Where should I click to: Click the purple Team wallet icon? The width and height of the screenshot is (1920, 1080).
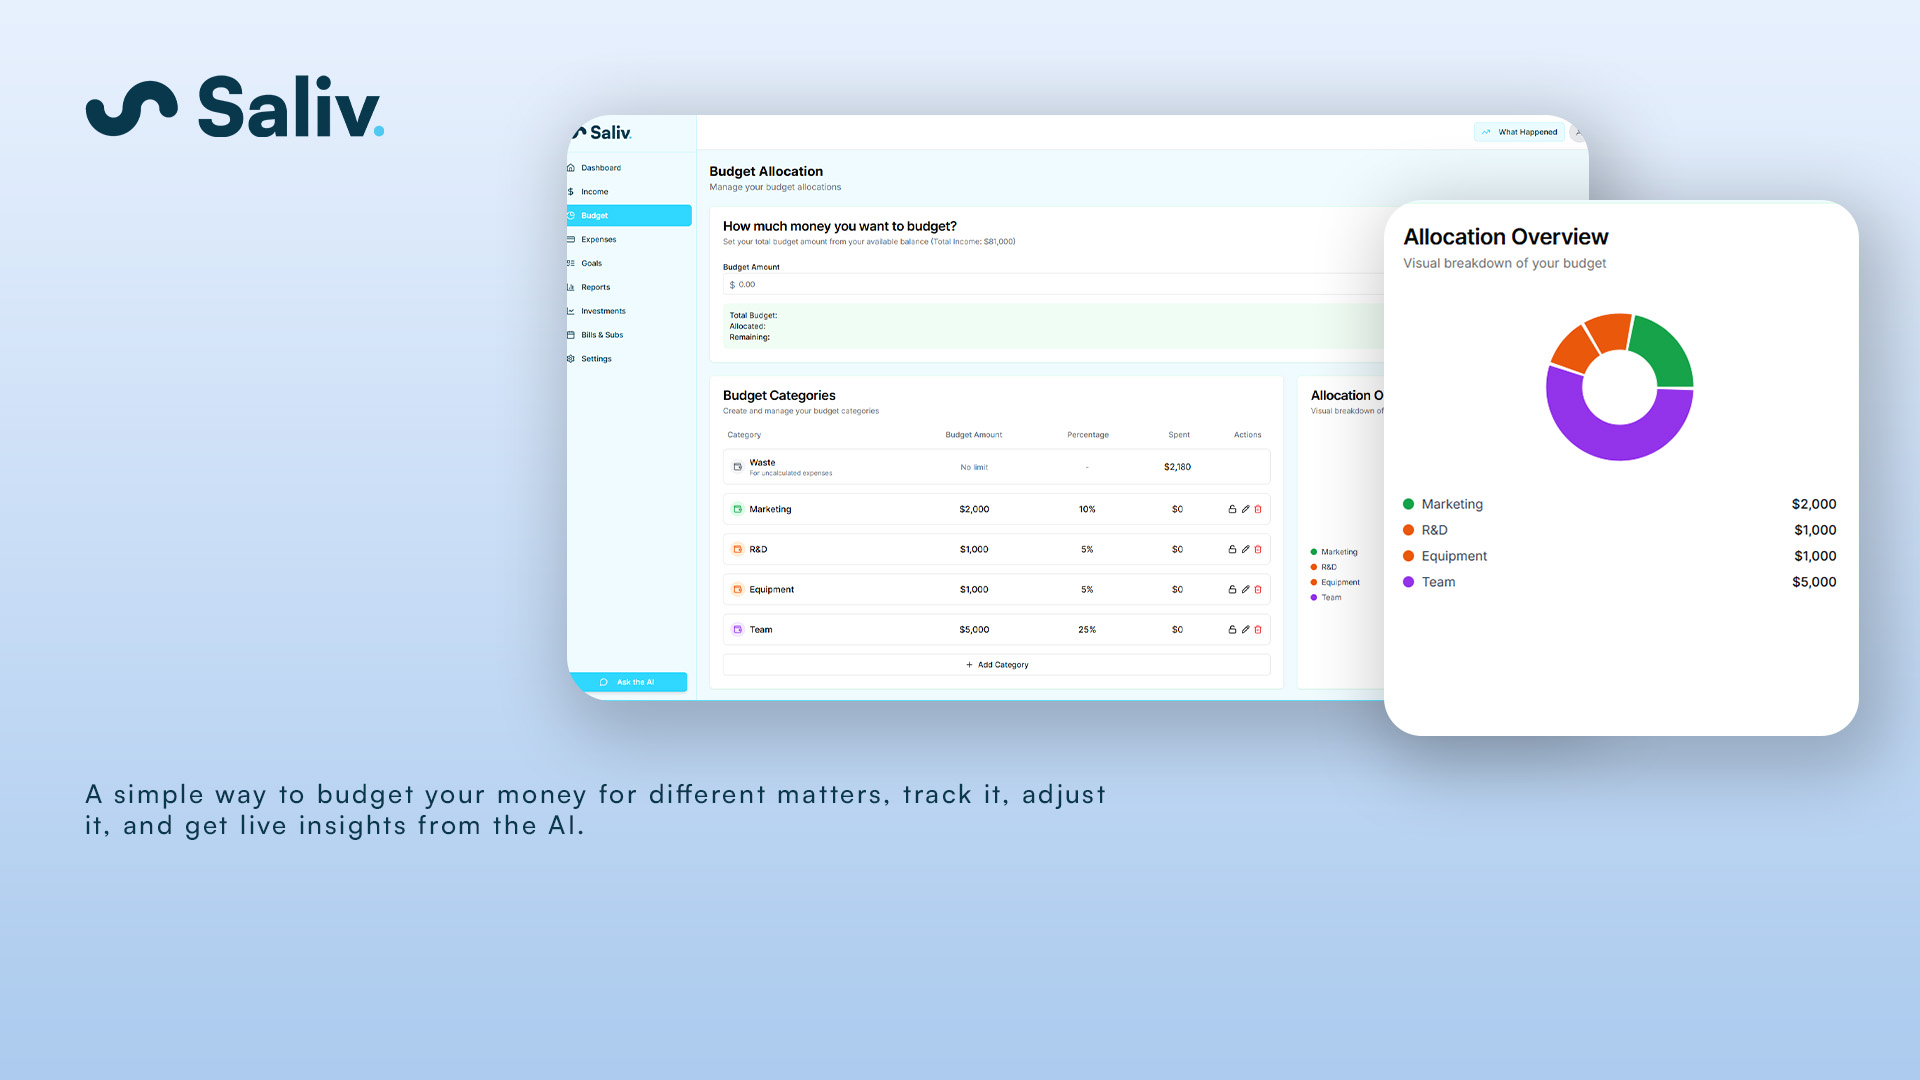pyautogui.click(x=738, y=629)
